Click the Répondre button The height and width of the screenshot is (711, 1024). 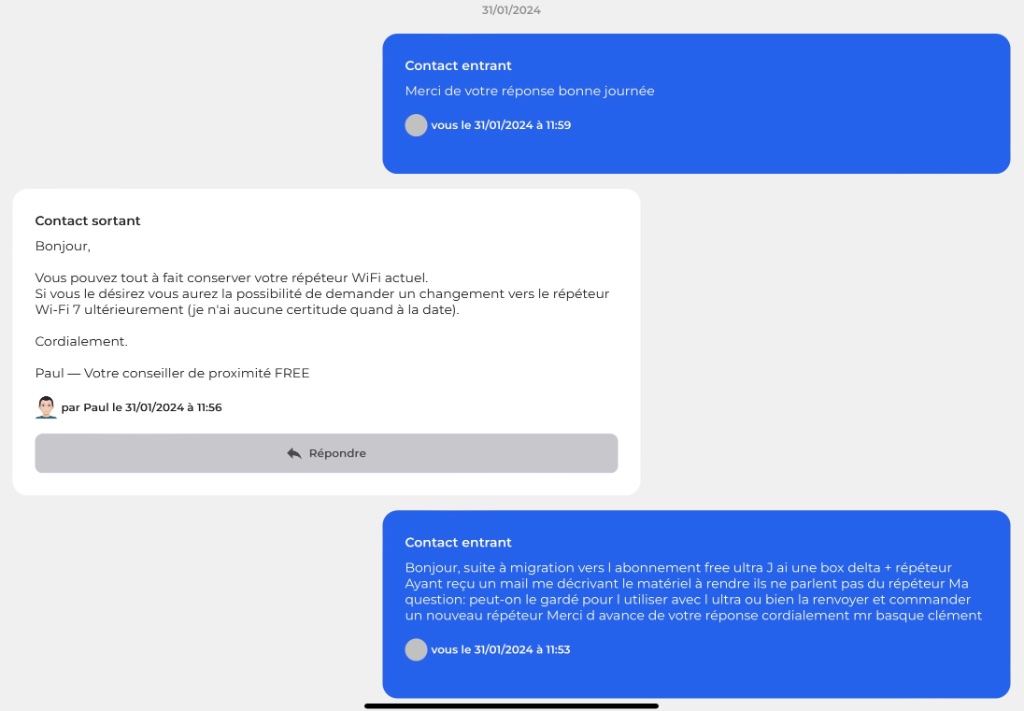(326, 453)
